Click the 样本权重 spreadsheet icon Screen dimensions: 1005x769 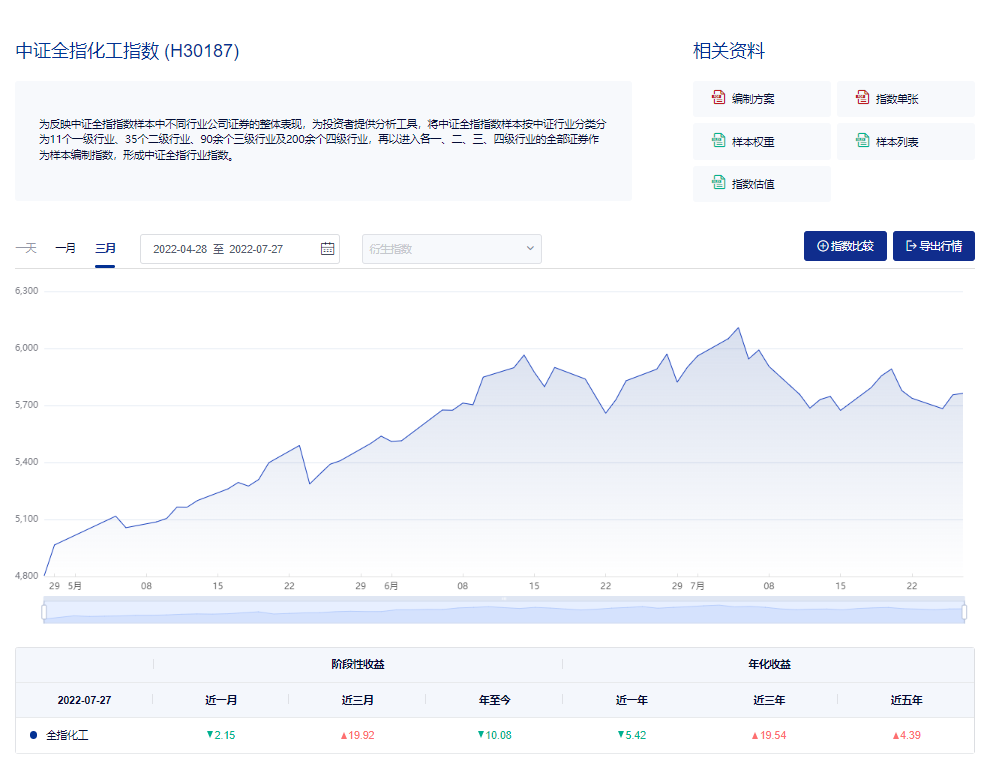point(718,141)
